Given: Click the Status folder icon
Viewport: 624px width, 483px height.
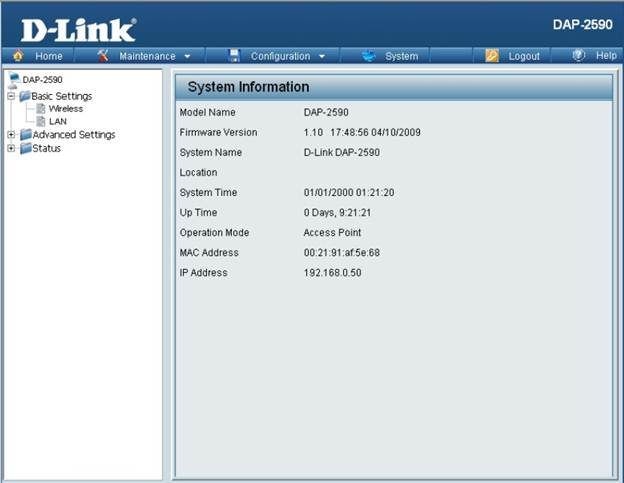Looking at the screenshot, I should (x=26, y=148).
